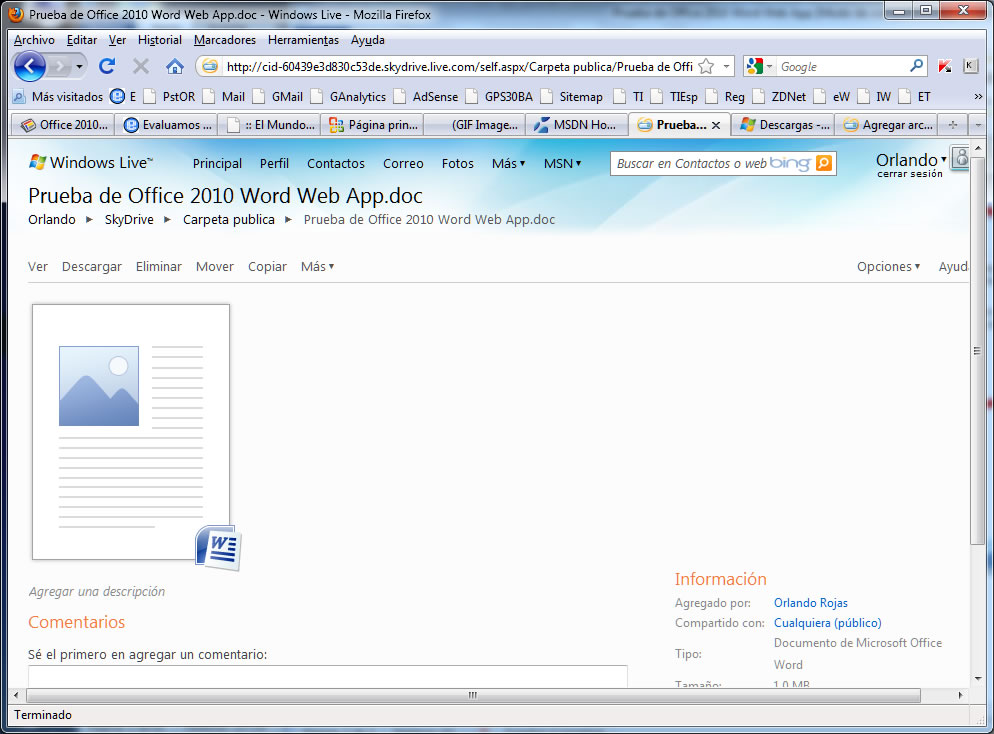Image resolution: width=994 pixels, height=734 pixels.
Task: Open the GMail bookmark
Action: (x=278, y=96)
